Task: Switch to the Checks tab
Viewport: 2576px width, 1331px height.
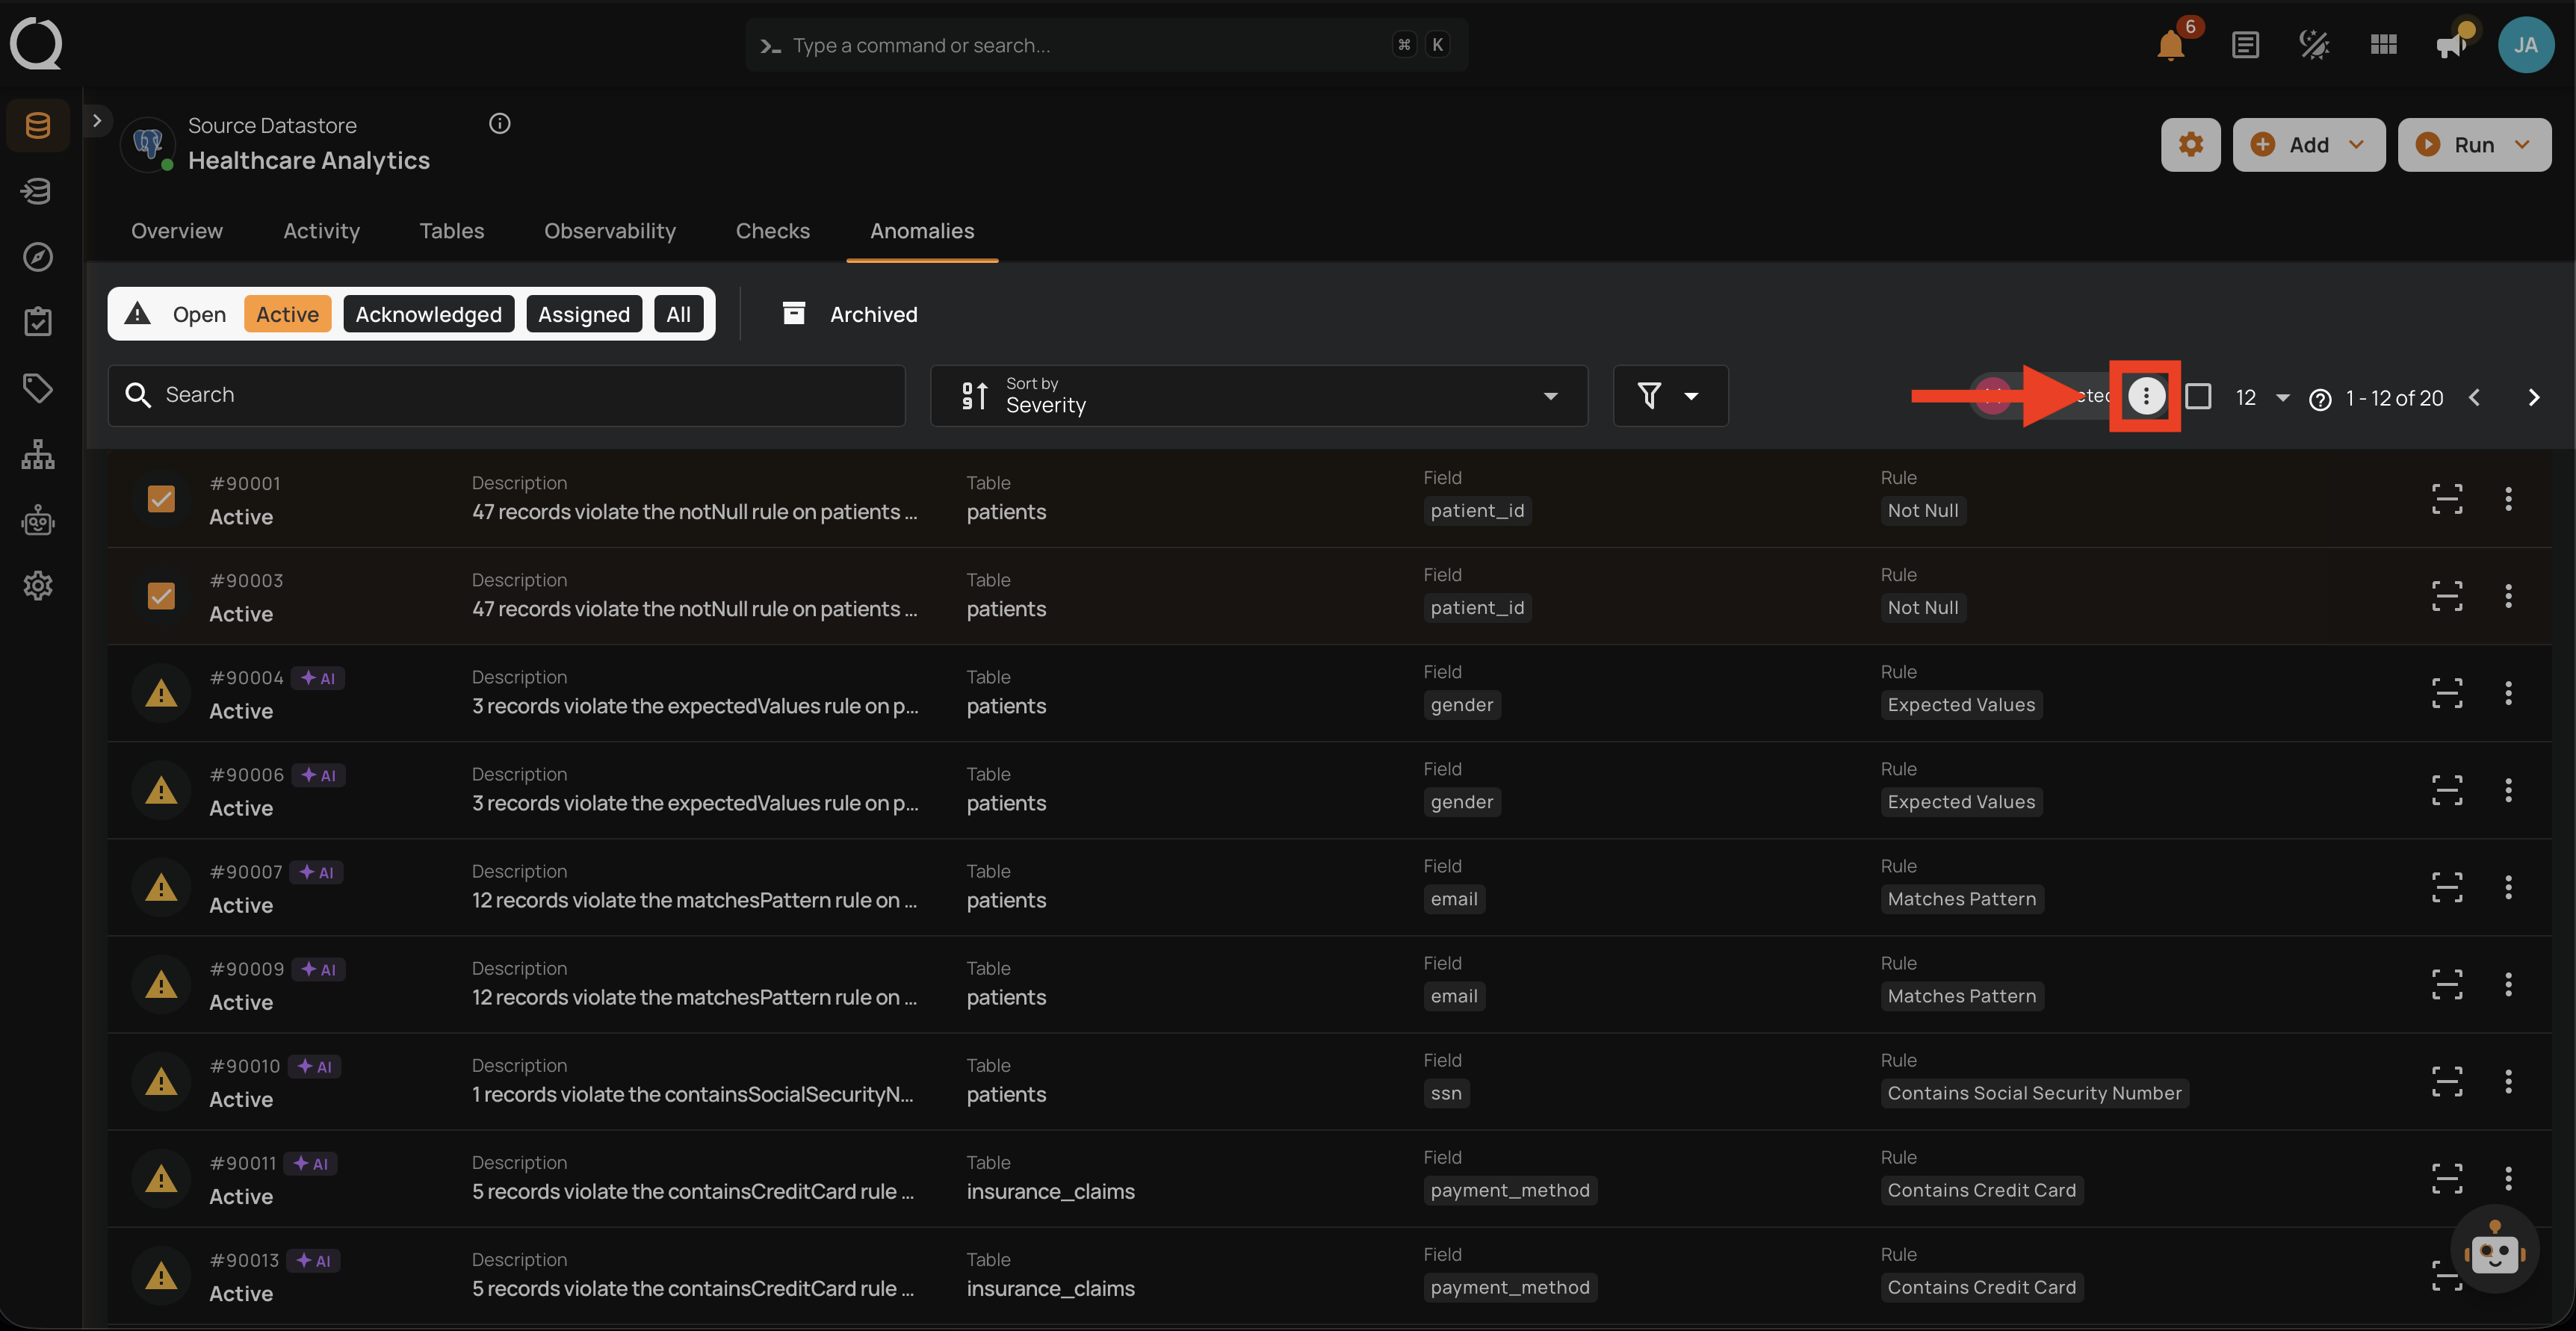Action: pos(772,231)
